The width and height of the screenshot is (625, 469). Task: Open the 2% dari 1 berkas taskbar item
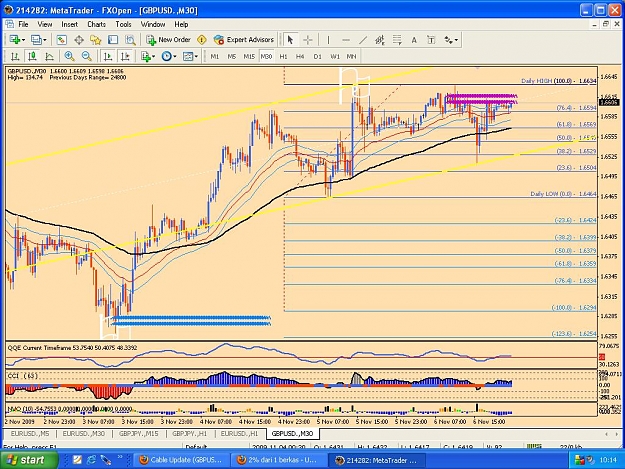point(278,460)
